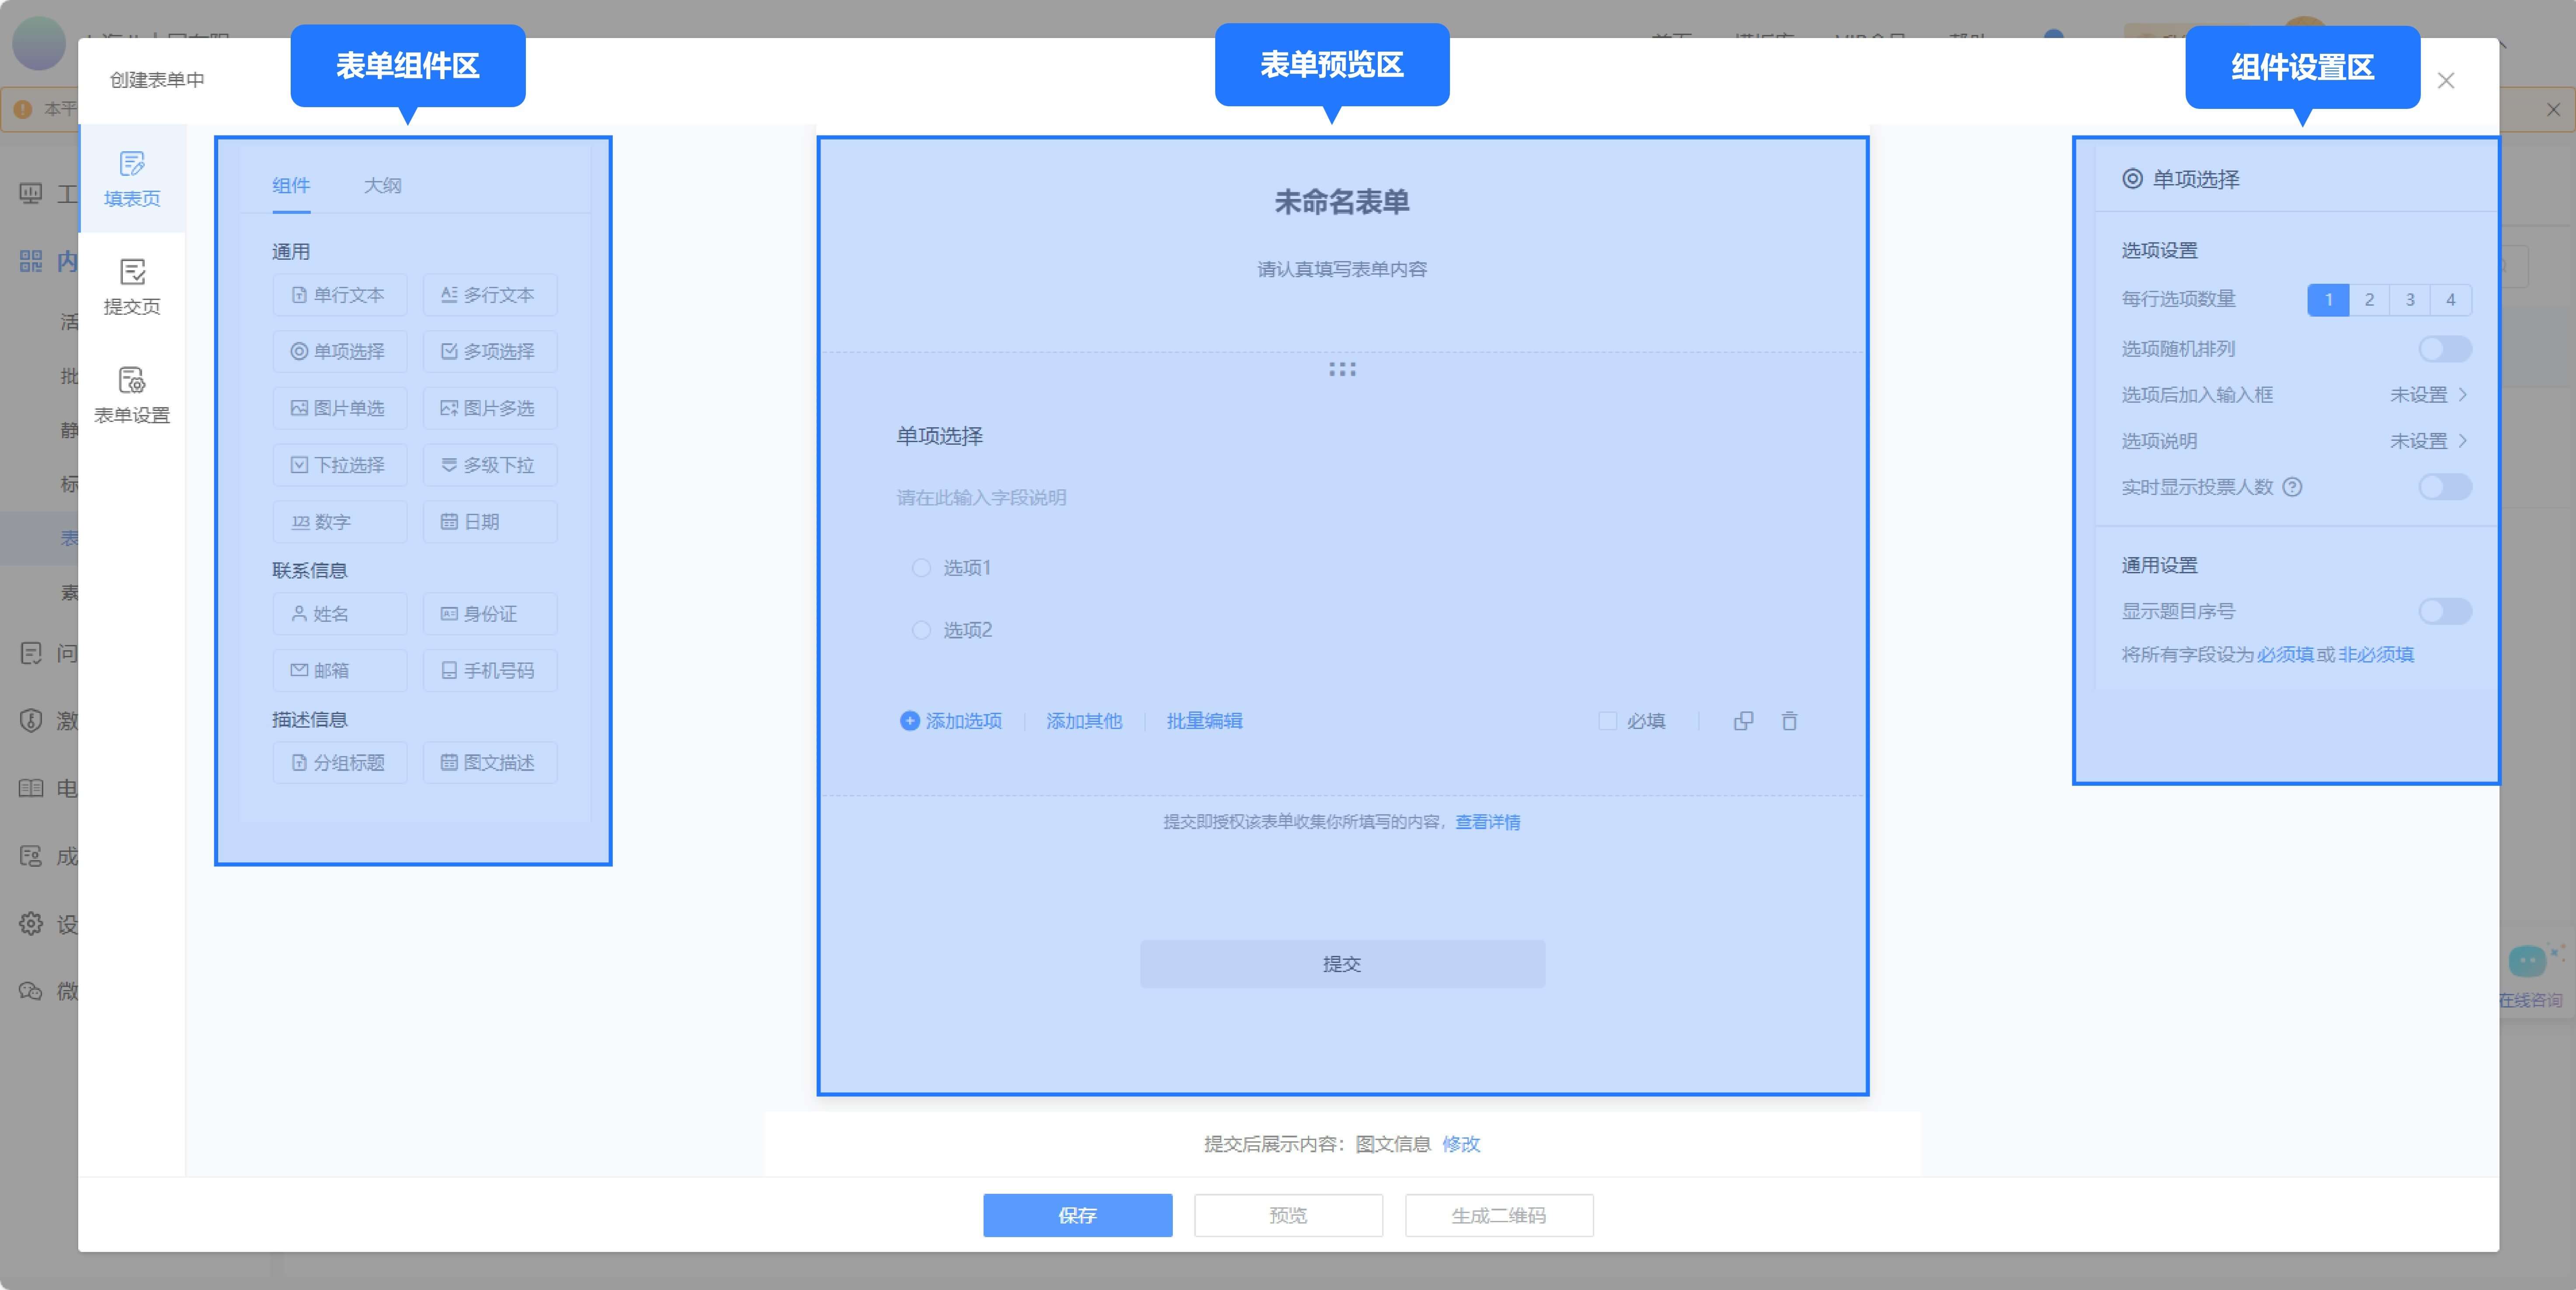This screenshot has height=1290, width=2576.
Task: Click the drag handle dots above question
Action: pos(1342,370)
